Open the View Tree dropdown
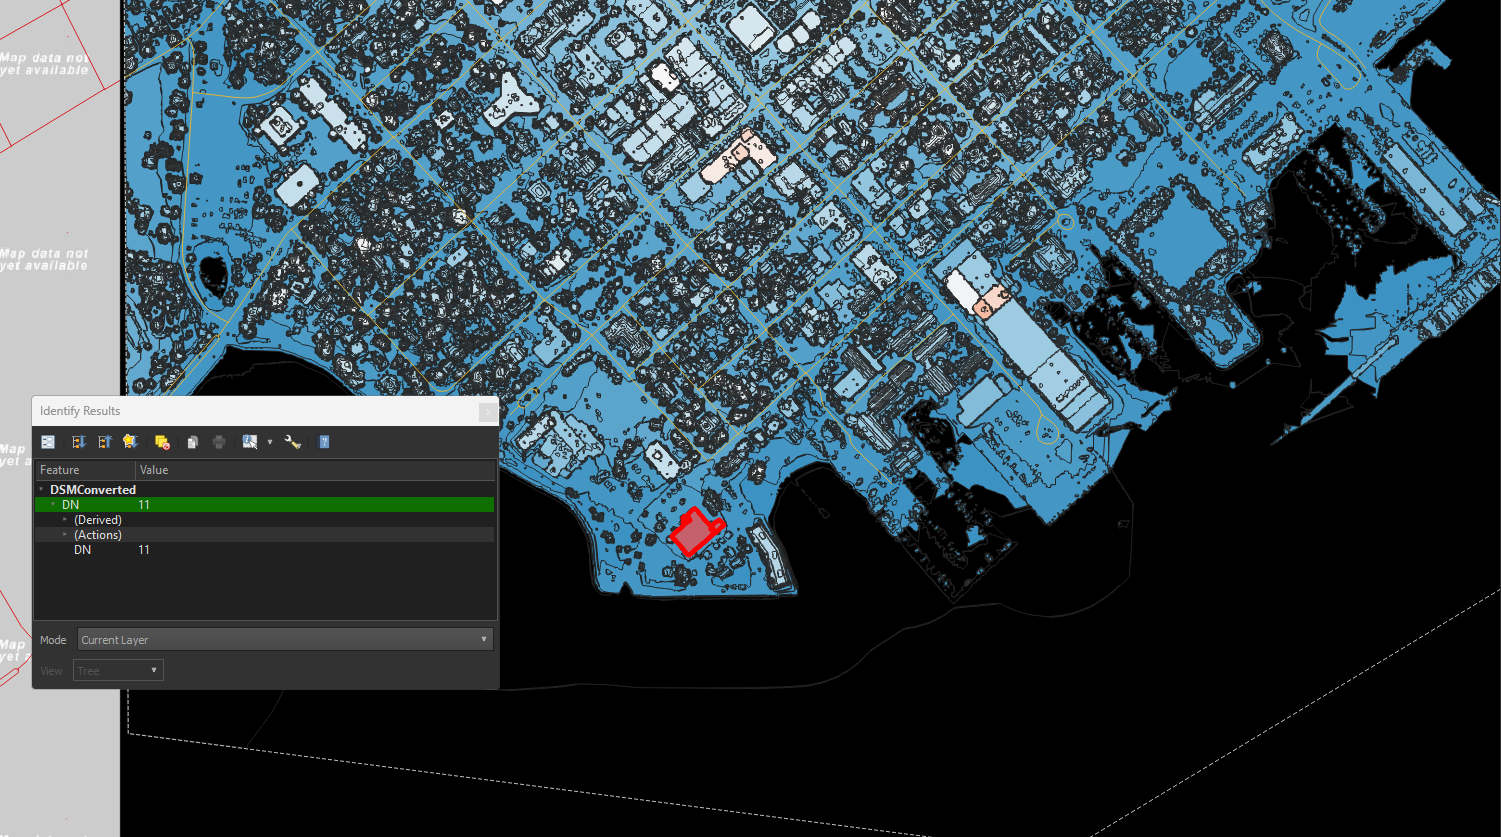The width and height of the screenshot is (1501, 837). tap(118, 671)
